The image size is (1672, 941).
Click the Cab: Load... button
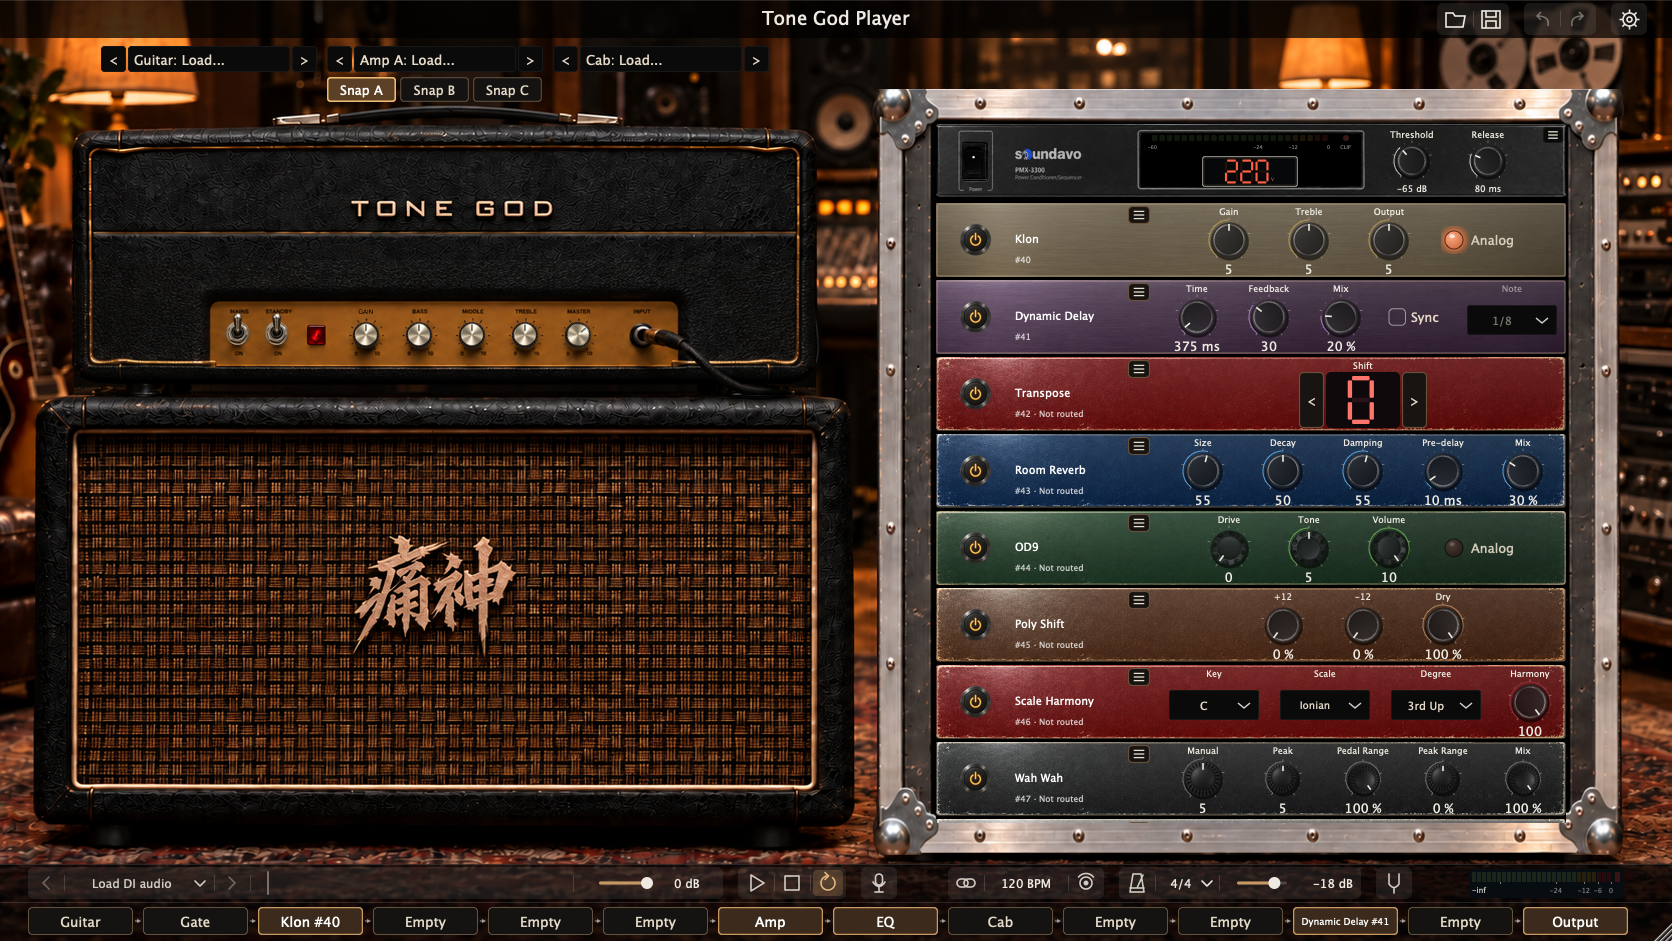661,60
